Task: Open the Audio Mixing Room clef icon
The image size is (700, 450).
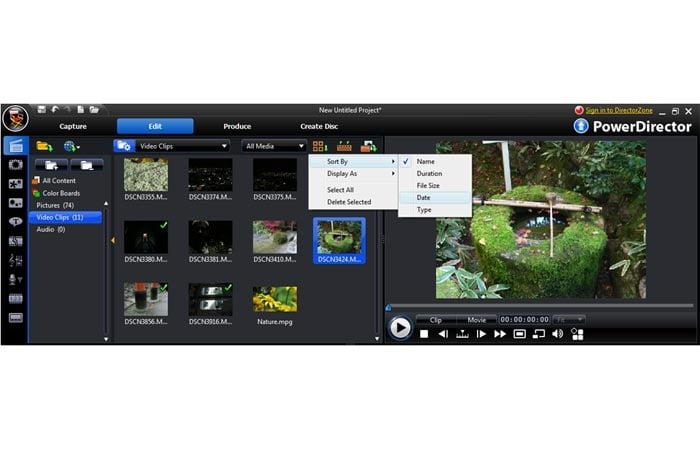Action: pos(16,260)
